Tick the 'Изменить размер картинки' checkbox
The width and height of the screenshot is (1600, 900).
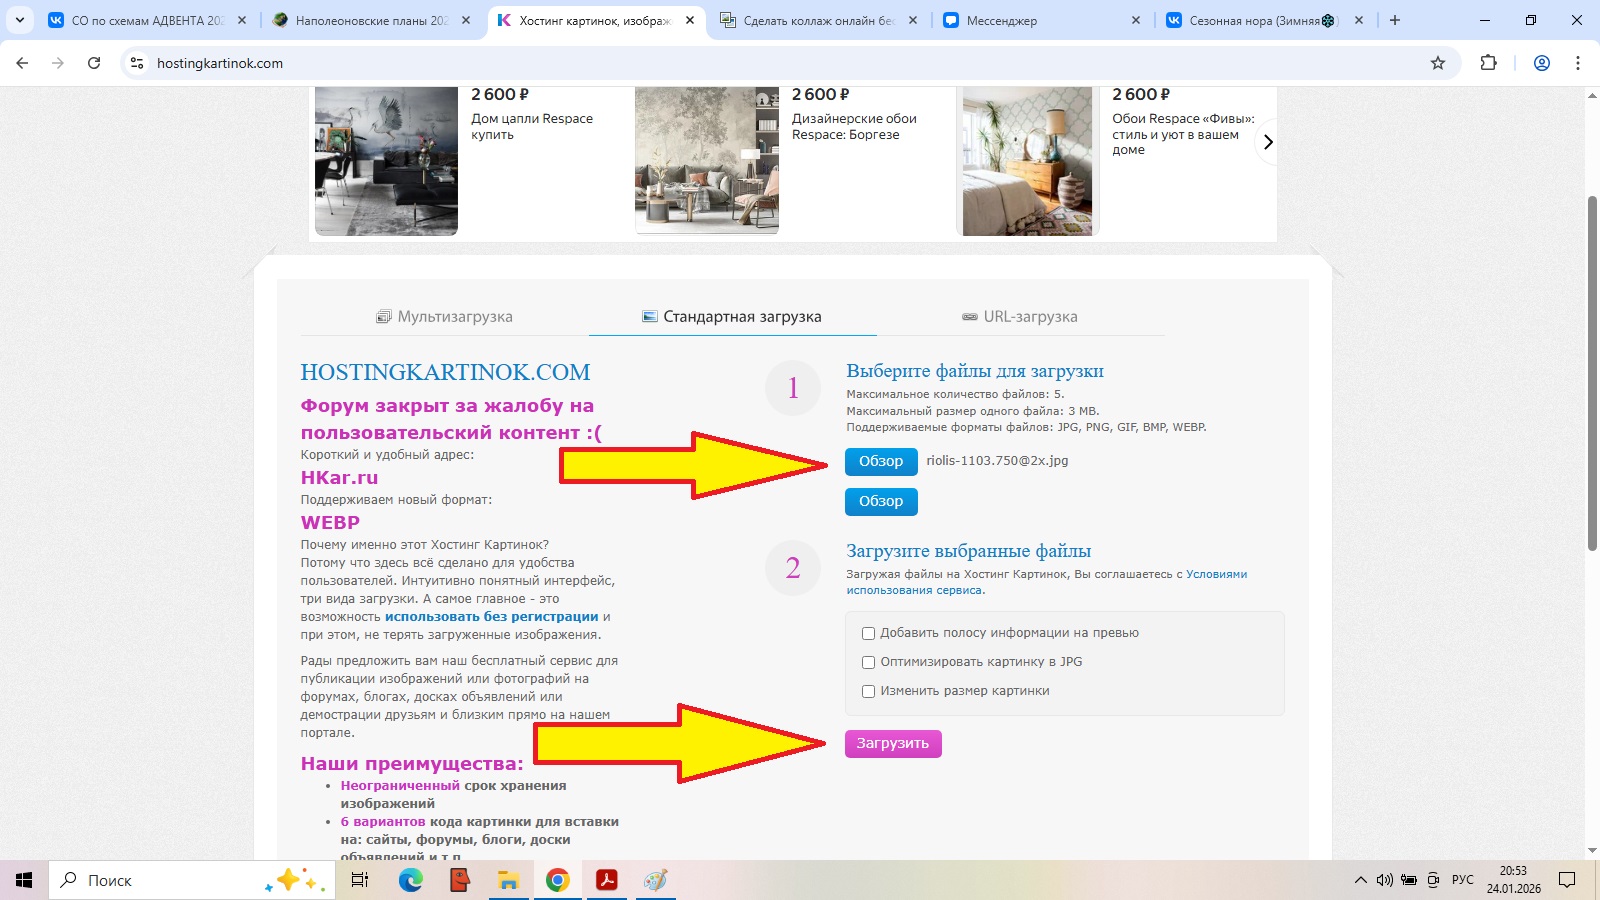pos(868,691)
